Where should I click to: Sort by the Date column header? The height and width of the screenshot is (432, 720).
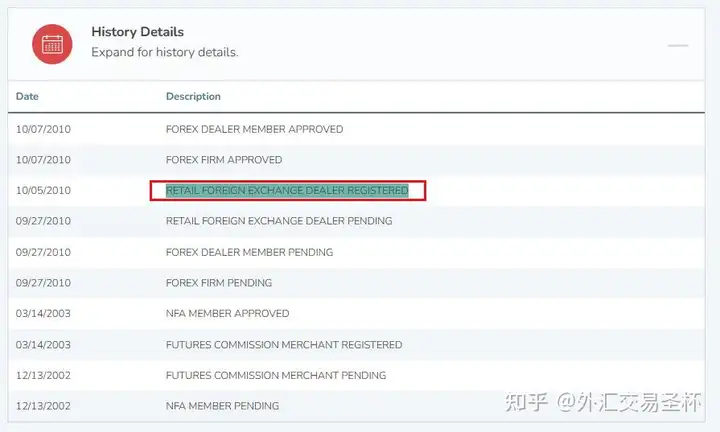tap(27, 96)
